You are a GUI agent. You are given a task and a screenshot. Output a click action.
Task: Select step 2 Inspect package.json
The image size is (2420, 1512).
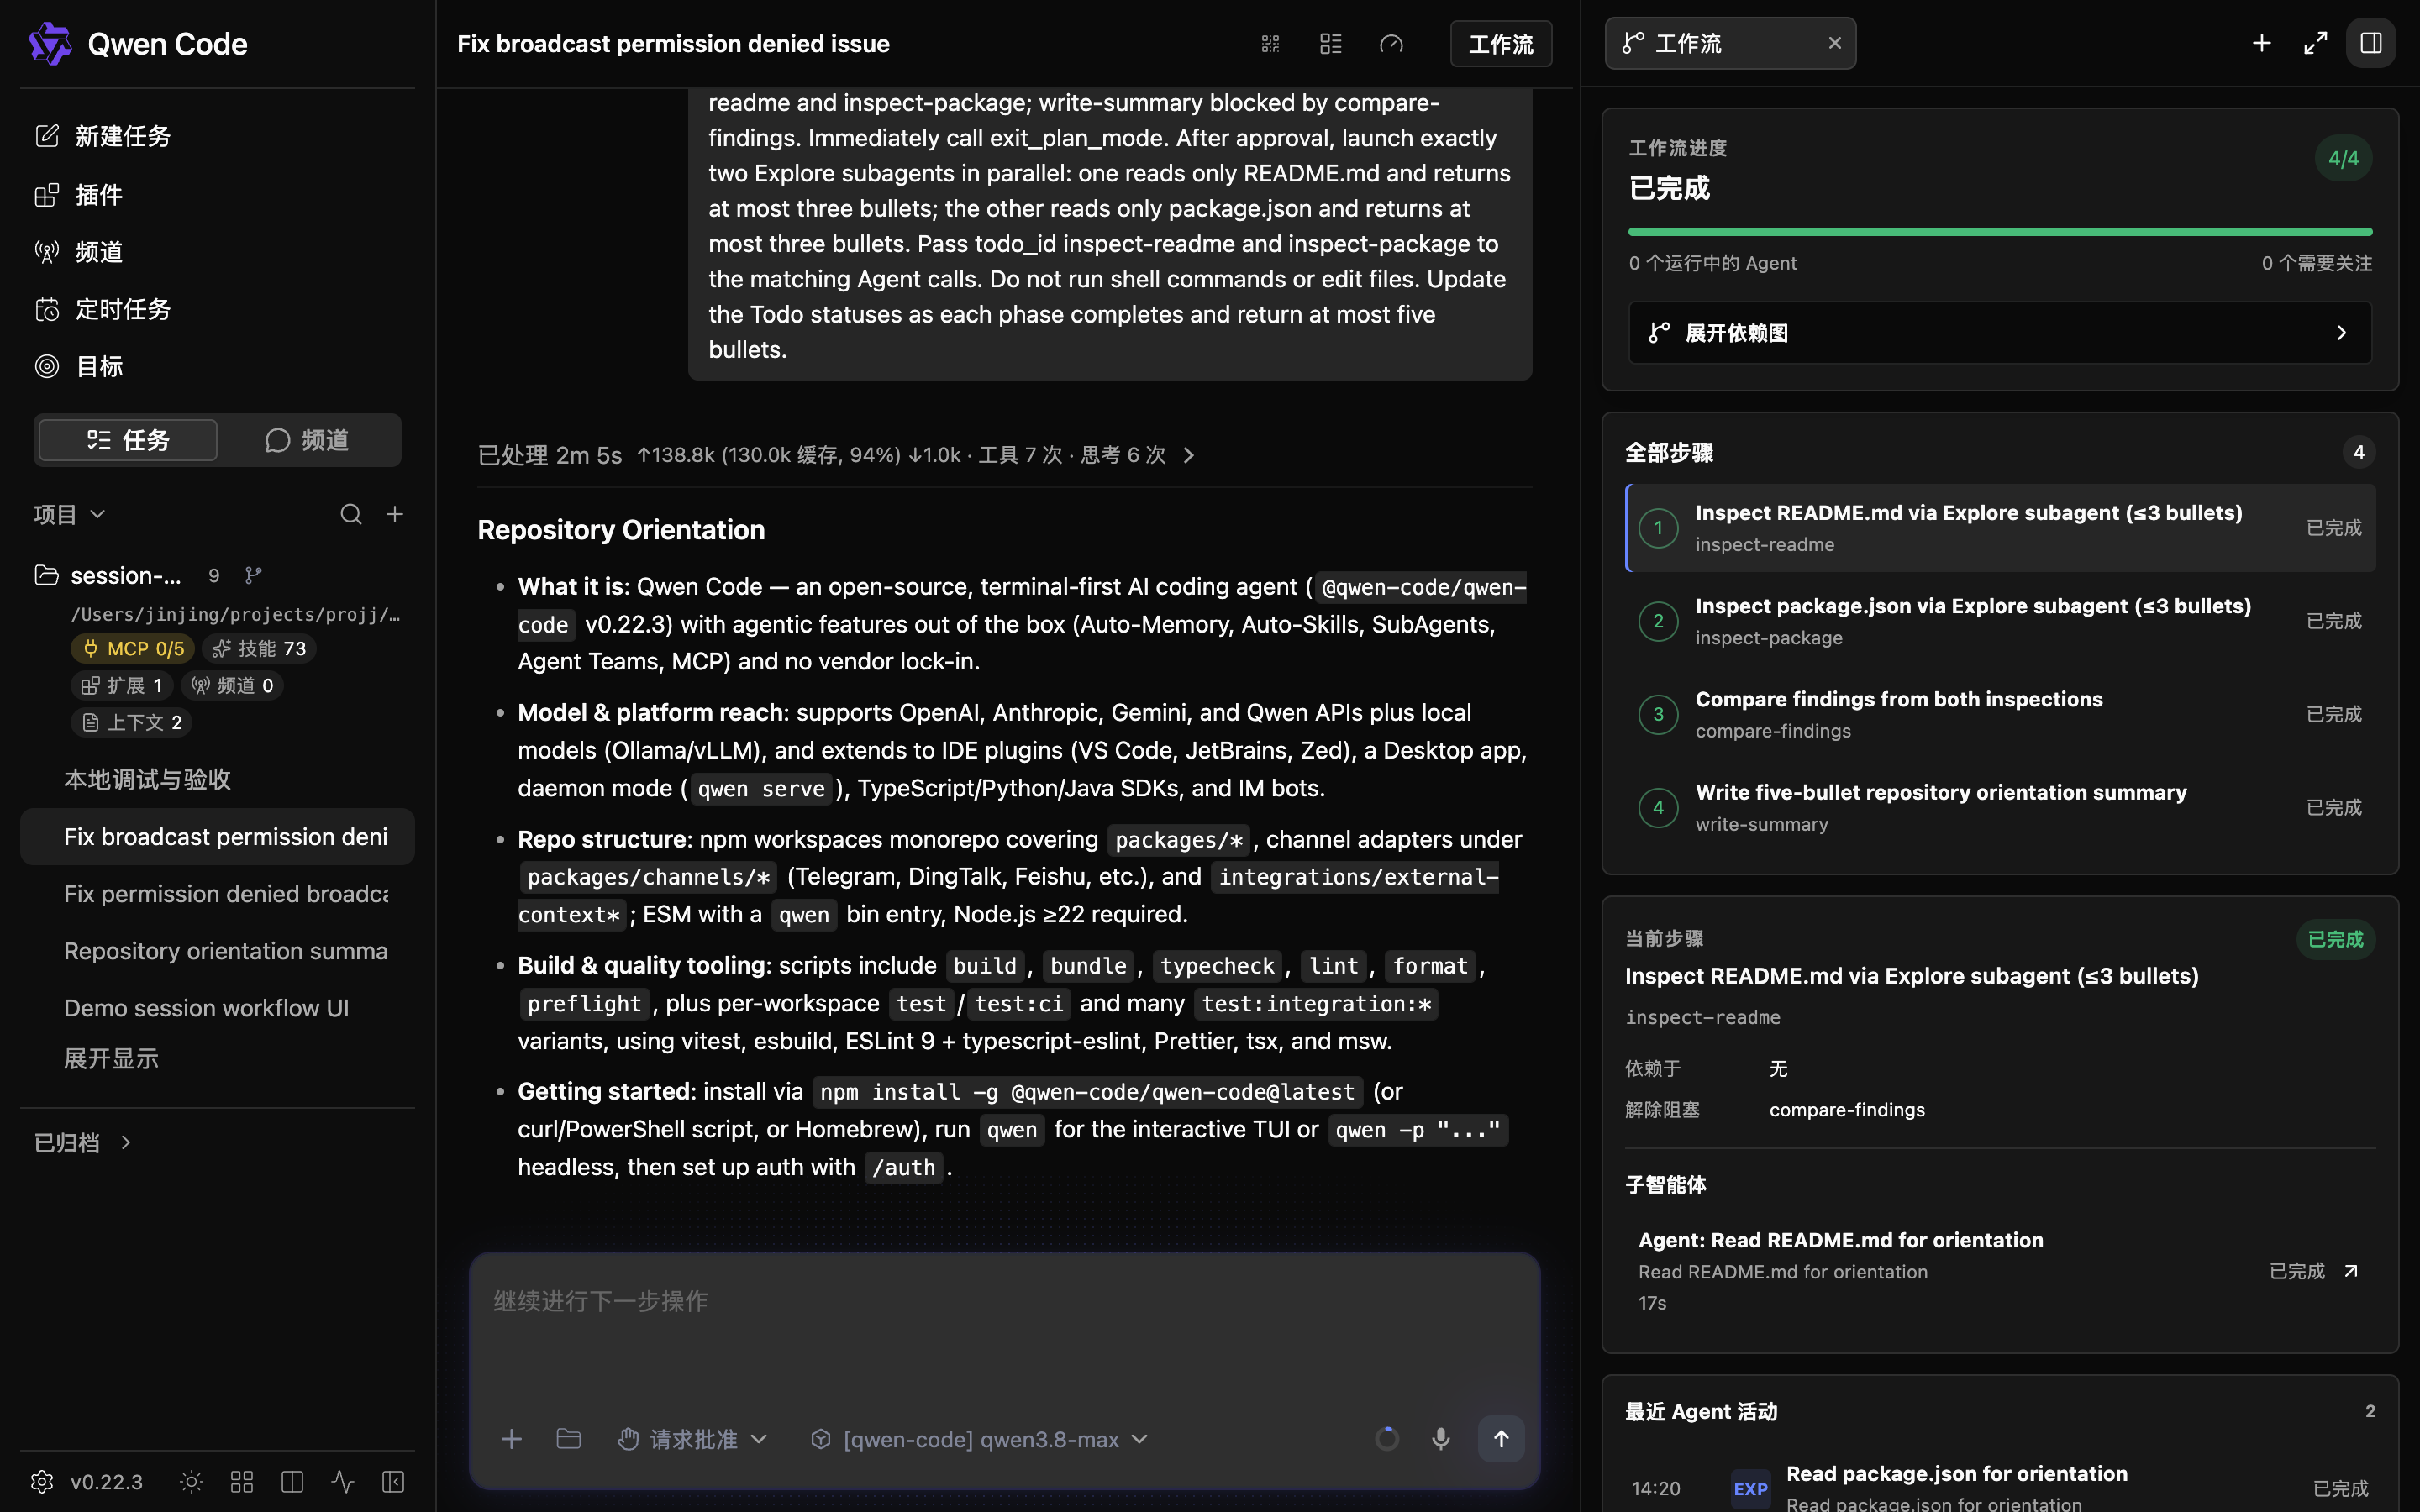coord(2000,621)
